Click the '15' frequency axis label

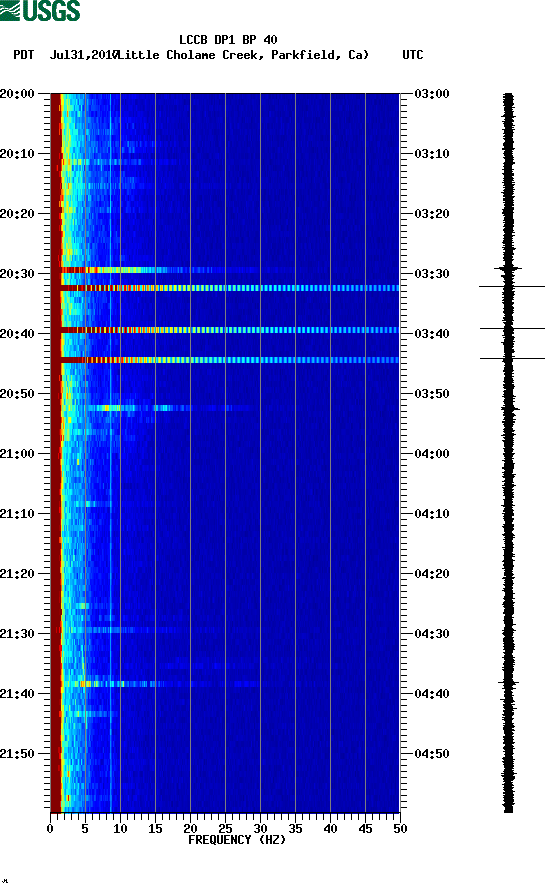coord(155,829)
